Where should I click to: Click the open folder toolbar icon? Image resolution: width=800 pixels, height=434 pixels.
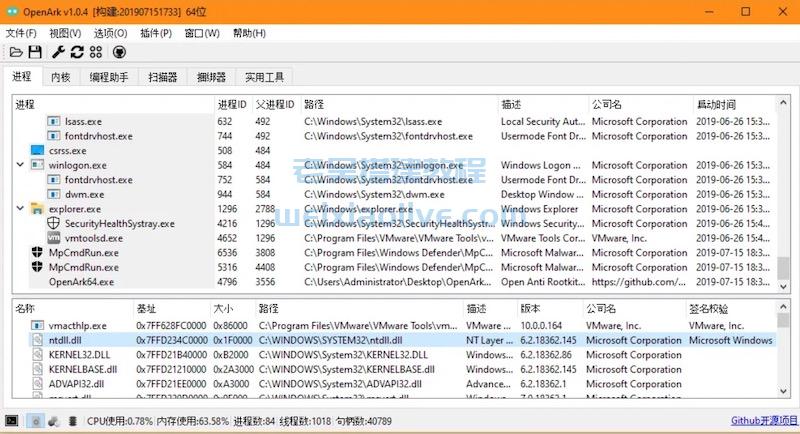(16, 52)
